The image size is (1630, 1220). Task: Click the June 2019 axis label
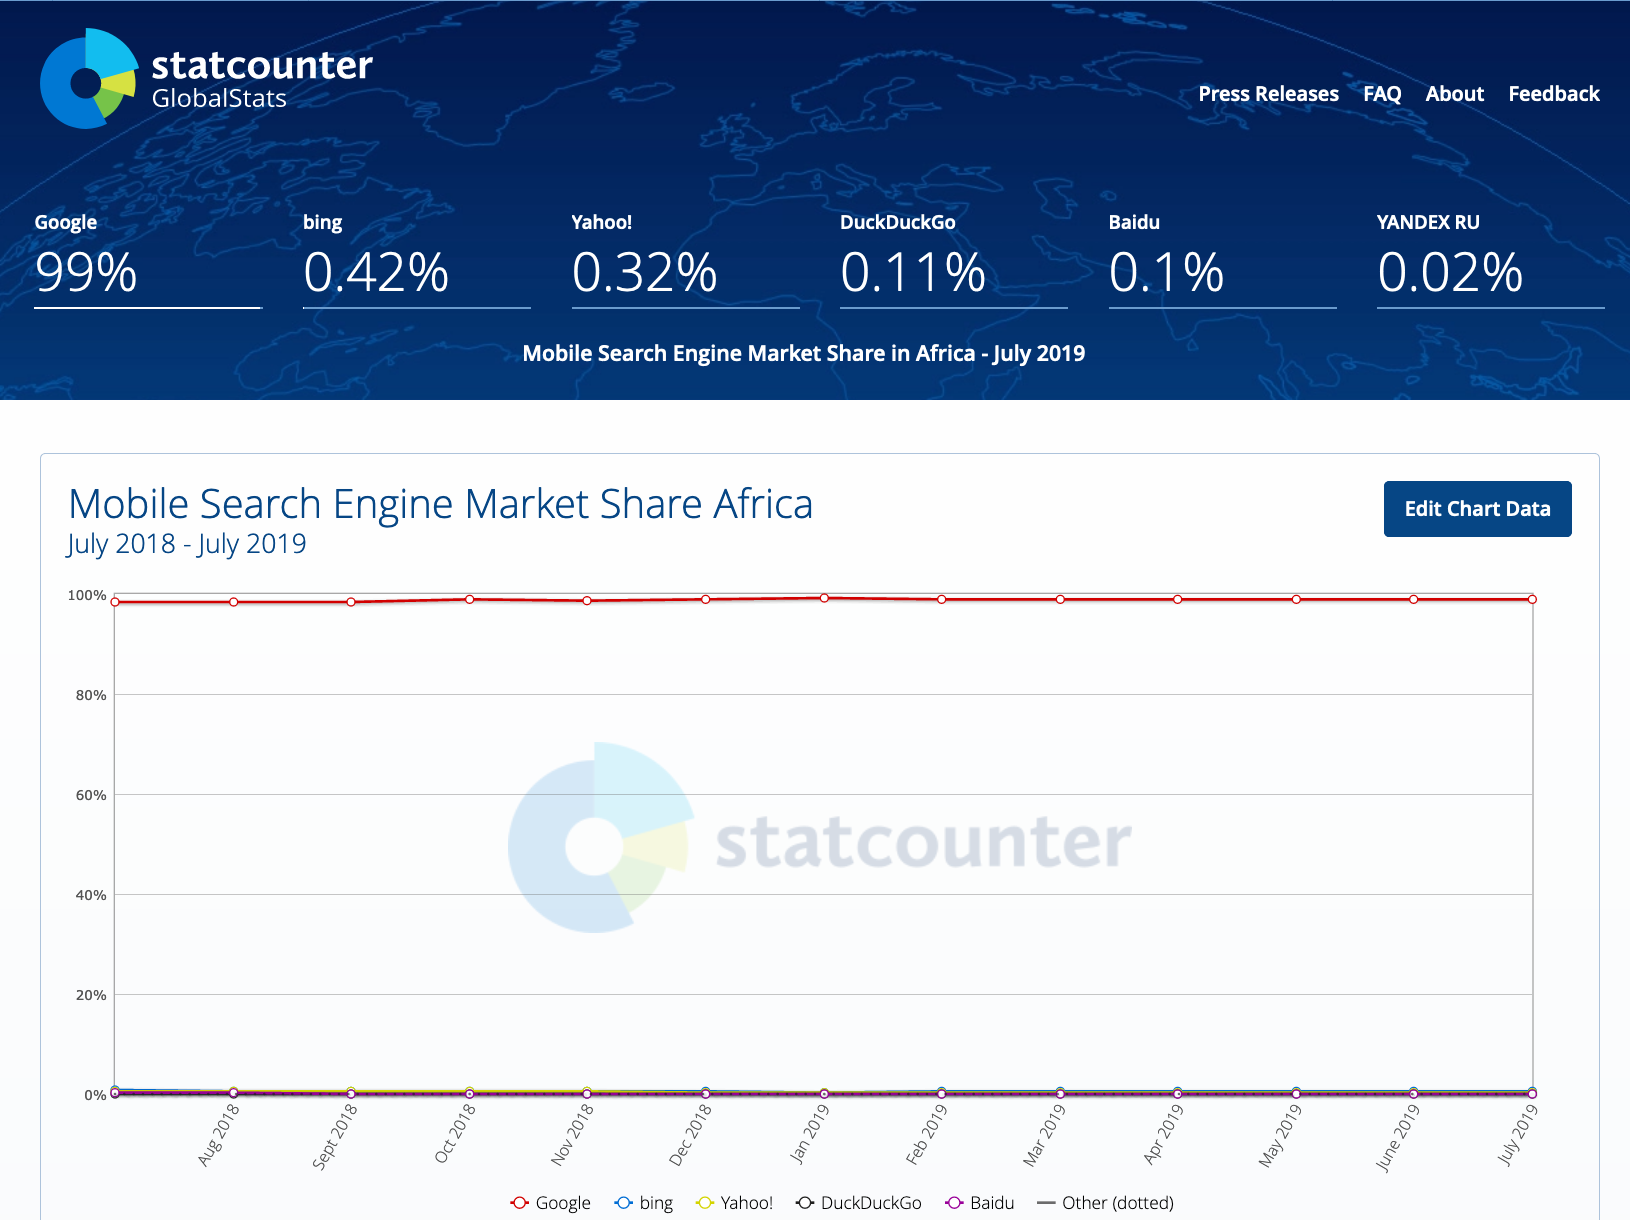[x=1398, y=1137]
